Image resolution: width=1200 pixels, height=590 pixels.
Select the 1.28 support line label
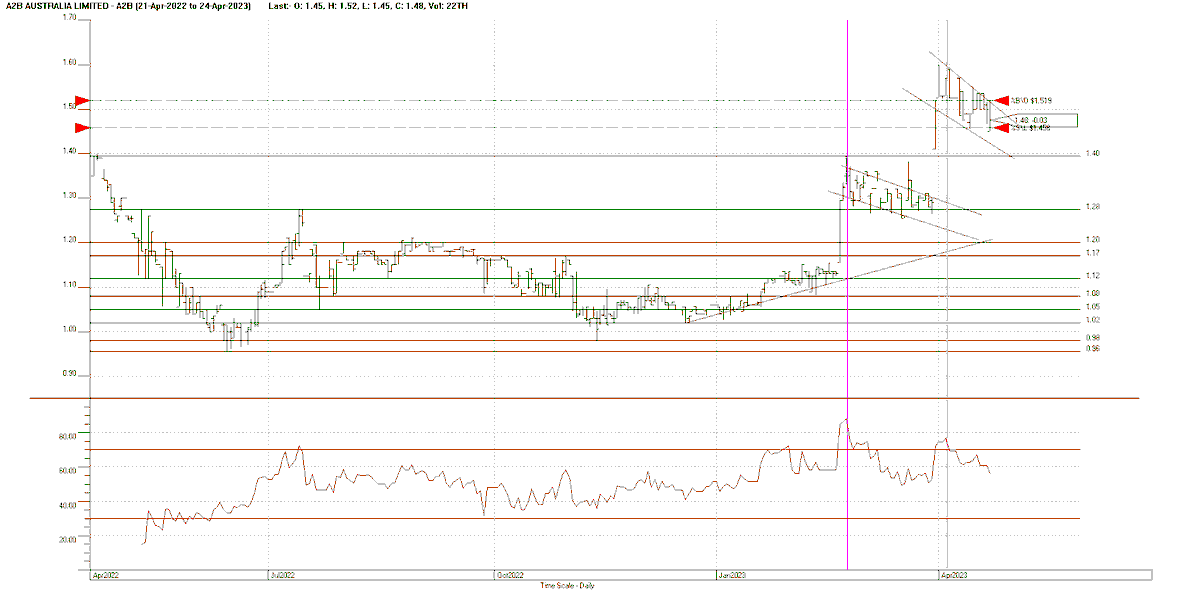tap(1093, 208)
